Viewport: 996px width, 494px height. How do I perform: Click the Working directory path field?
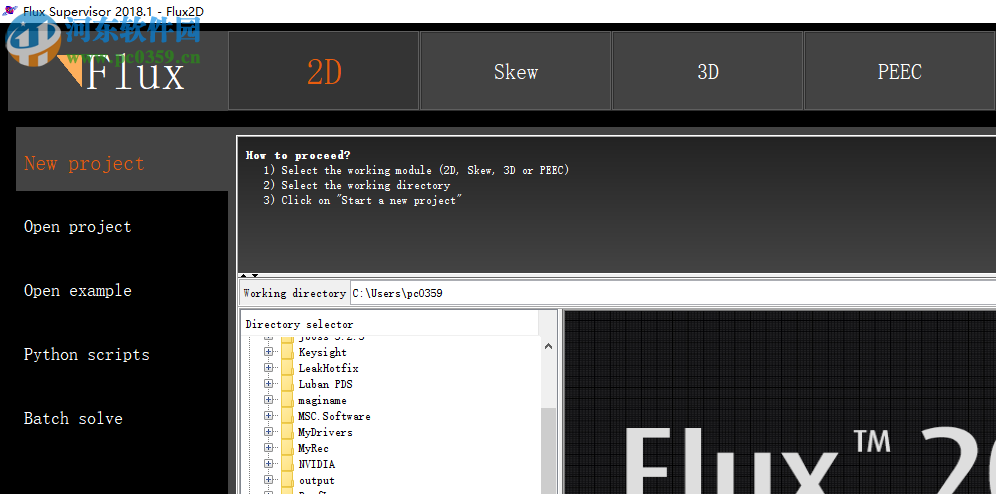[x=673, y=293]
